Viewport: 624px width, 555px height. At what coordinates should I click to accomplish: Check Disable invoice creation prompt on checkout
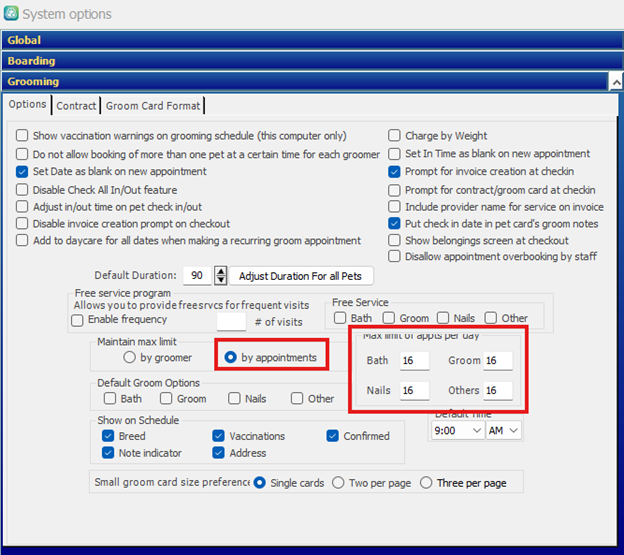pos(22,224)
